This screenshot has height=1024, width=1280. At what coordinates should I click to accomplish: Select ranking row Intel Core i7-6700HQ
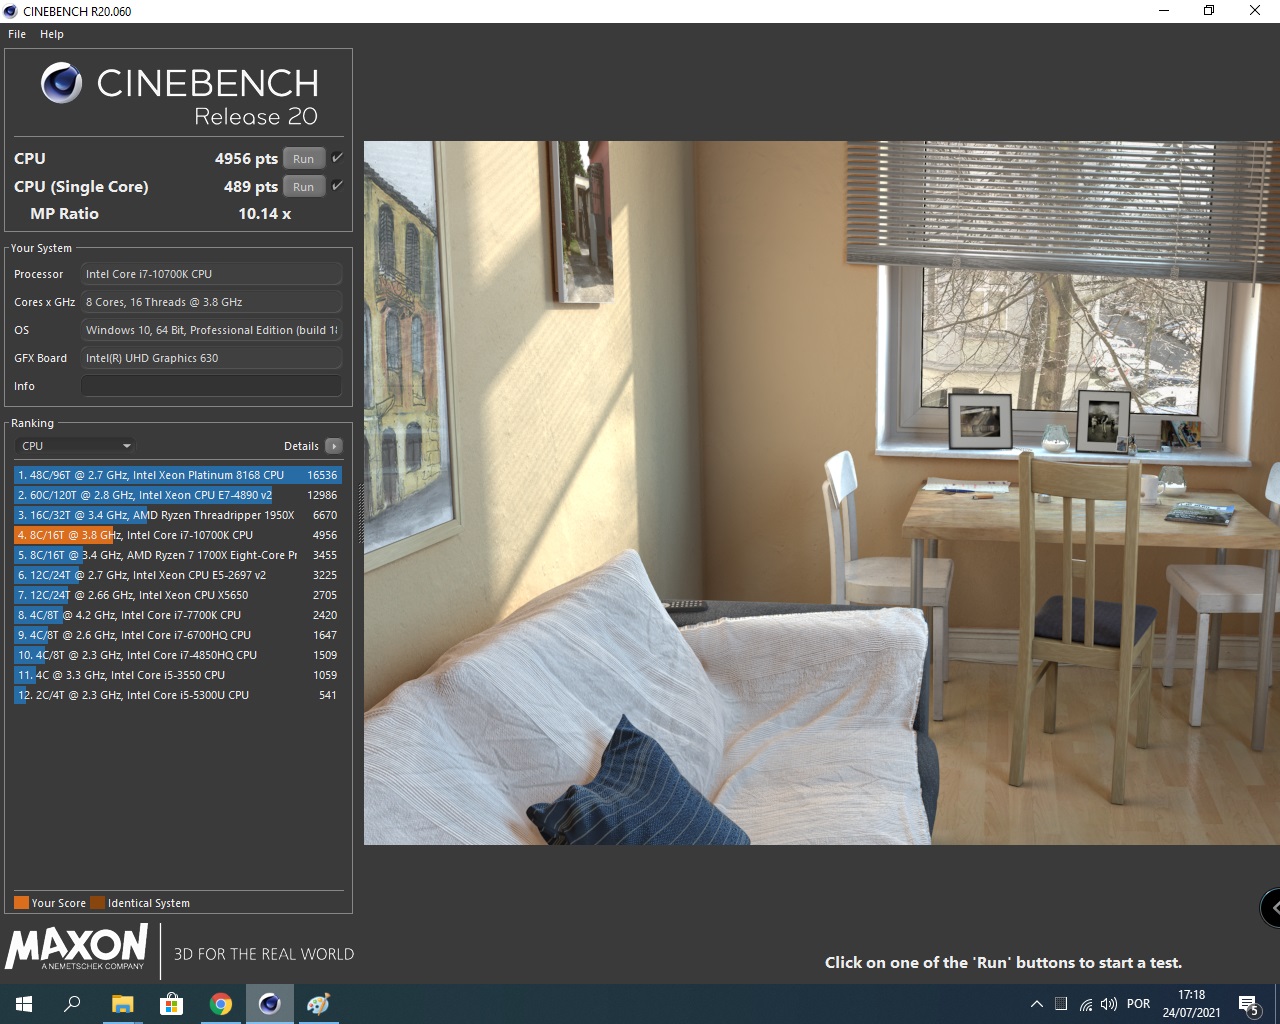[178, 635]
